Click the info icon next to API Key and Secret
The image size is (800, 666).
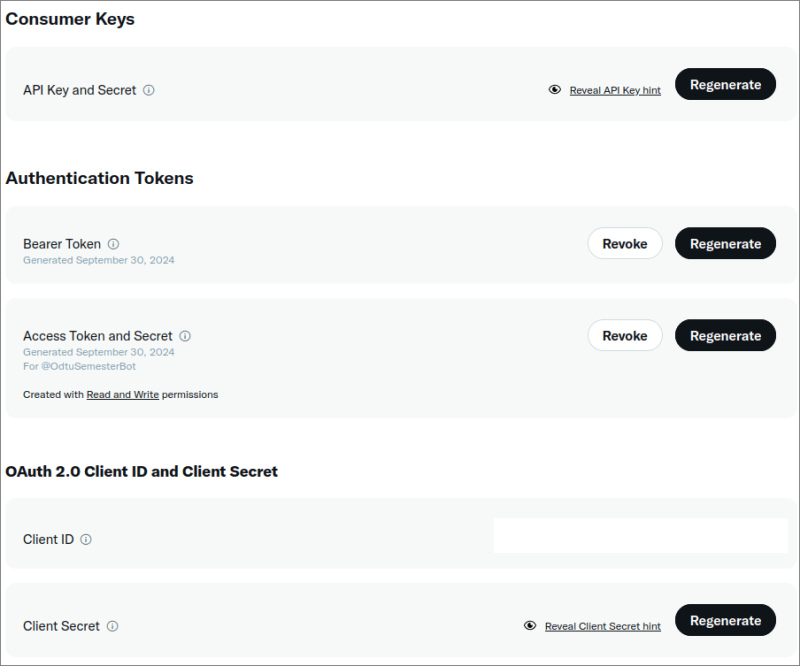click(149, 89)
